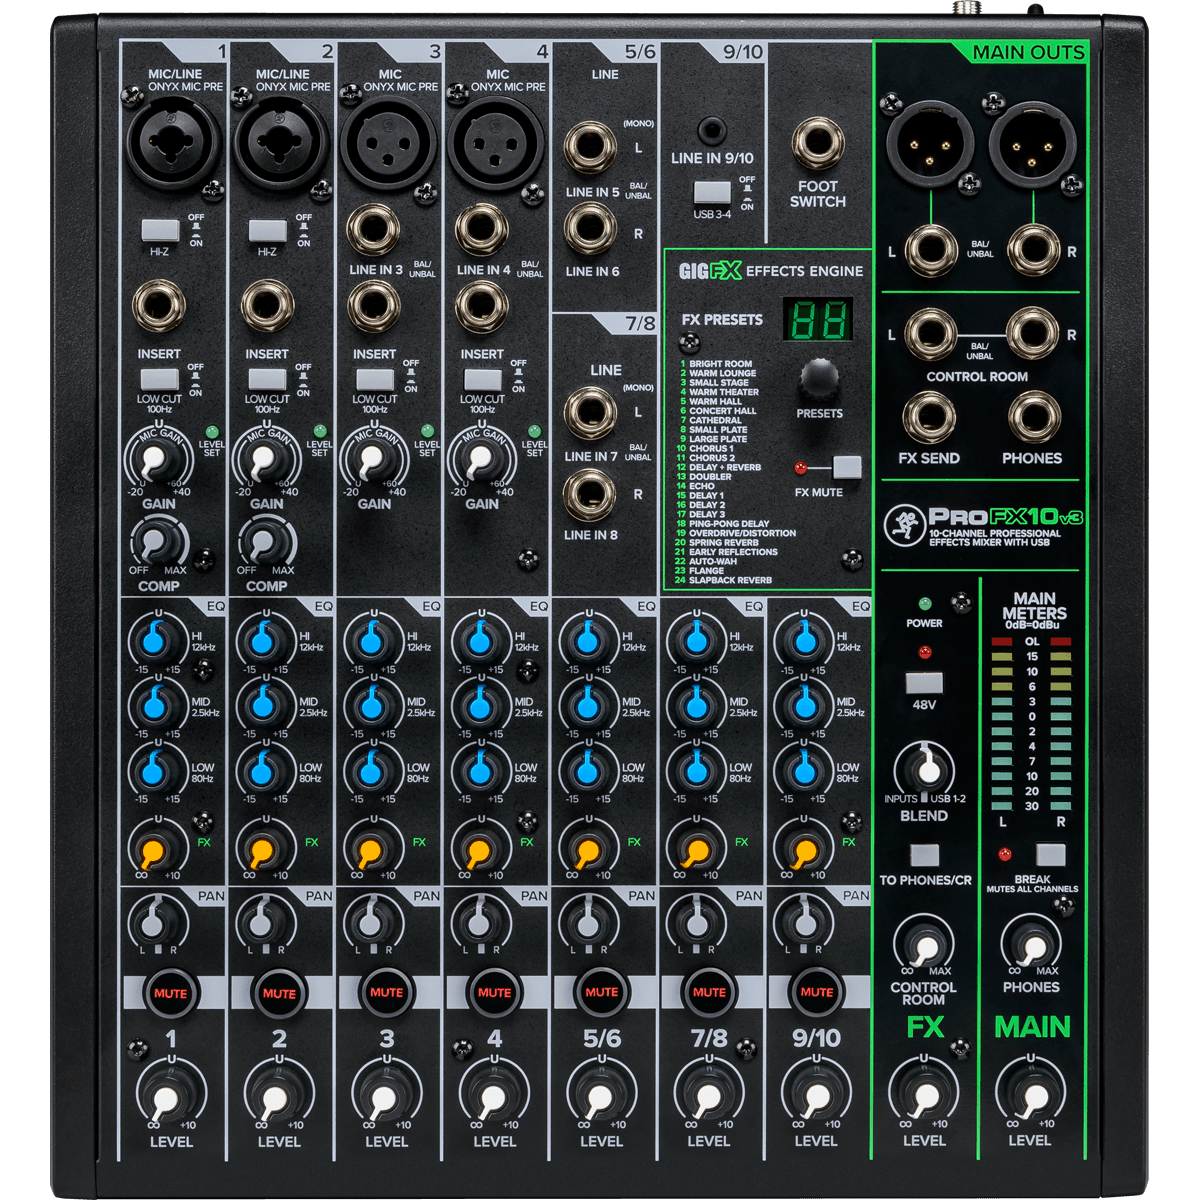Click the FX PRESETS number display
1200x1200 pixels.
(819, 320)
